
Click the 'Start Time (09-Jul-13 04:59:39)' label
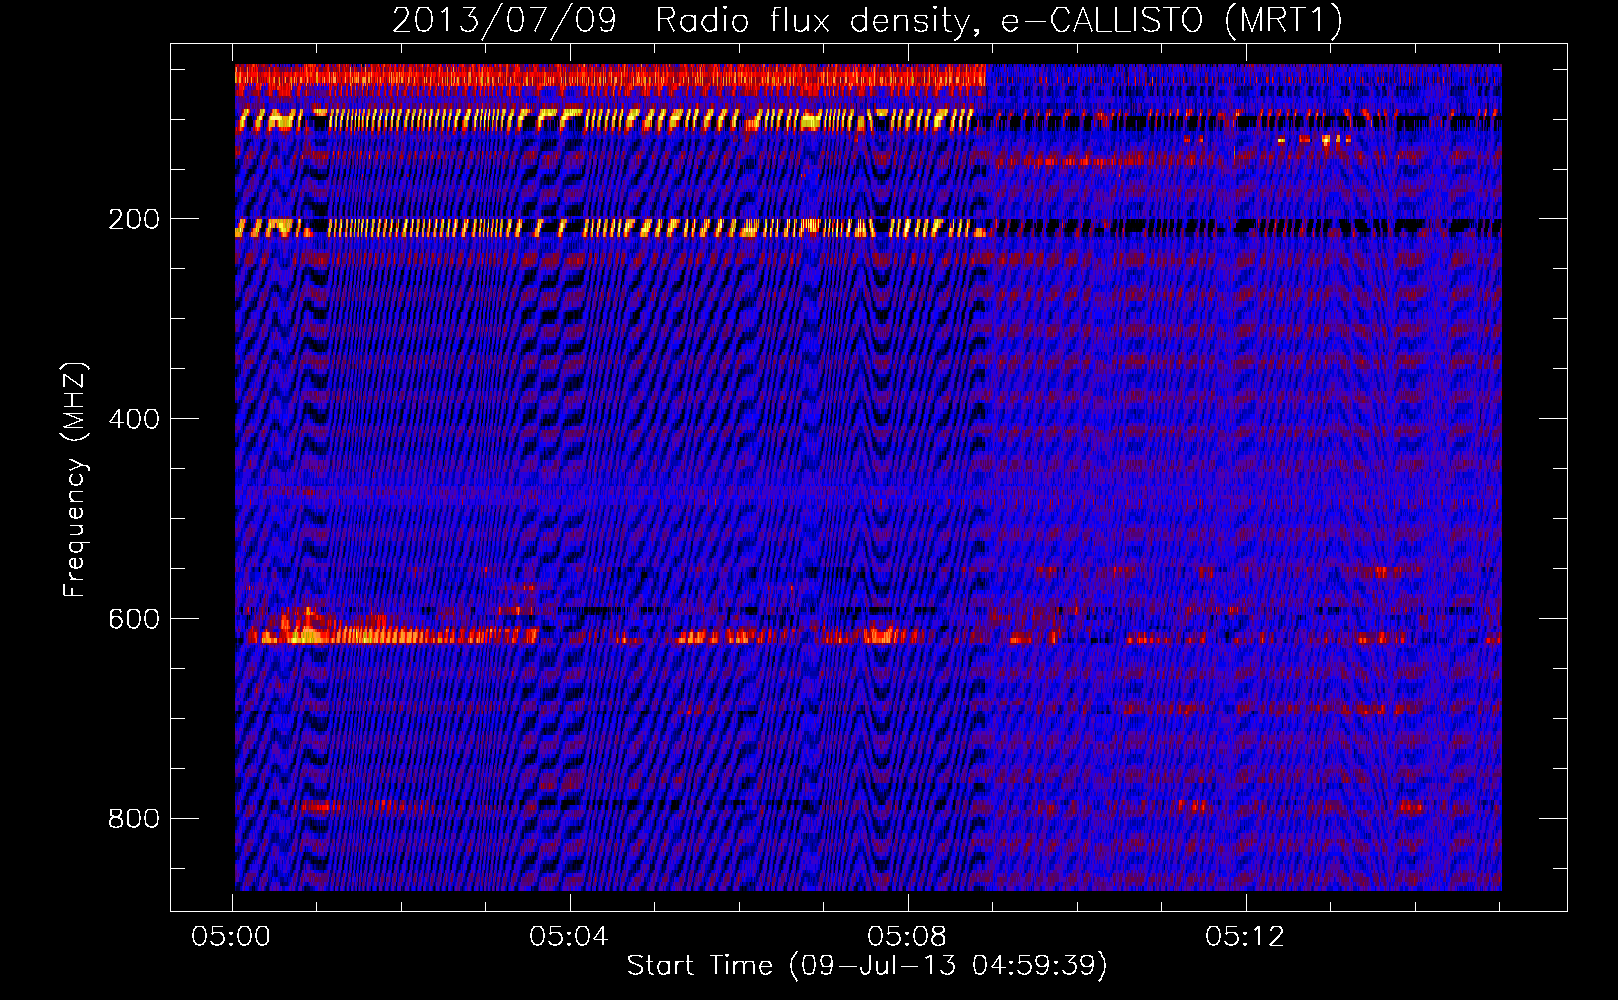click(867, 965)
